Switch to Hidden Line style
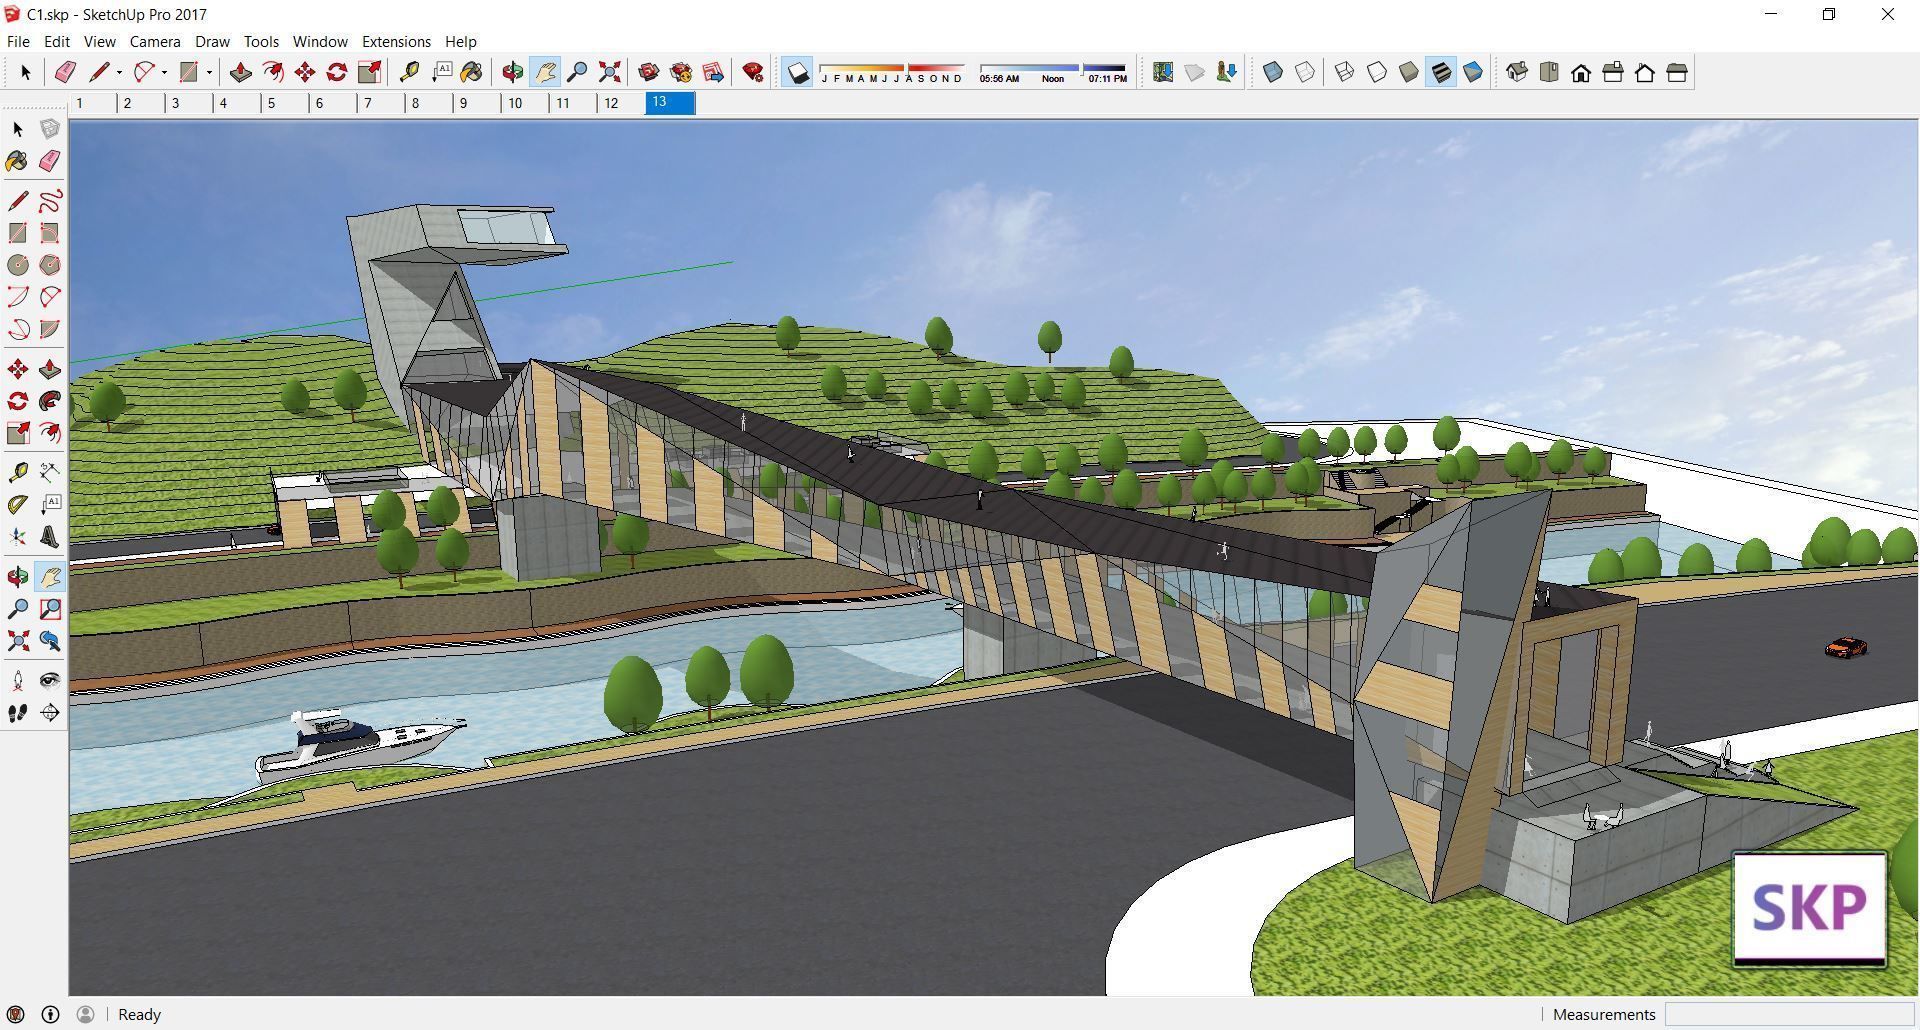Screen dimensions: 1920x1030 pos(1377,72)
